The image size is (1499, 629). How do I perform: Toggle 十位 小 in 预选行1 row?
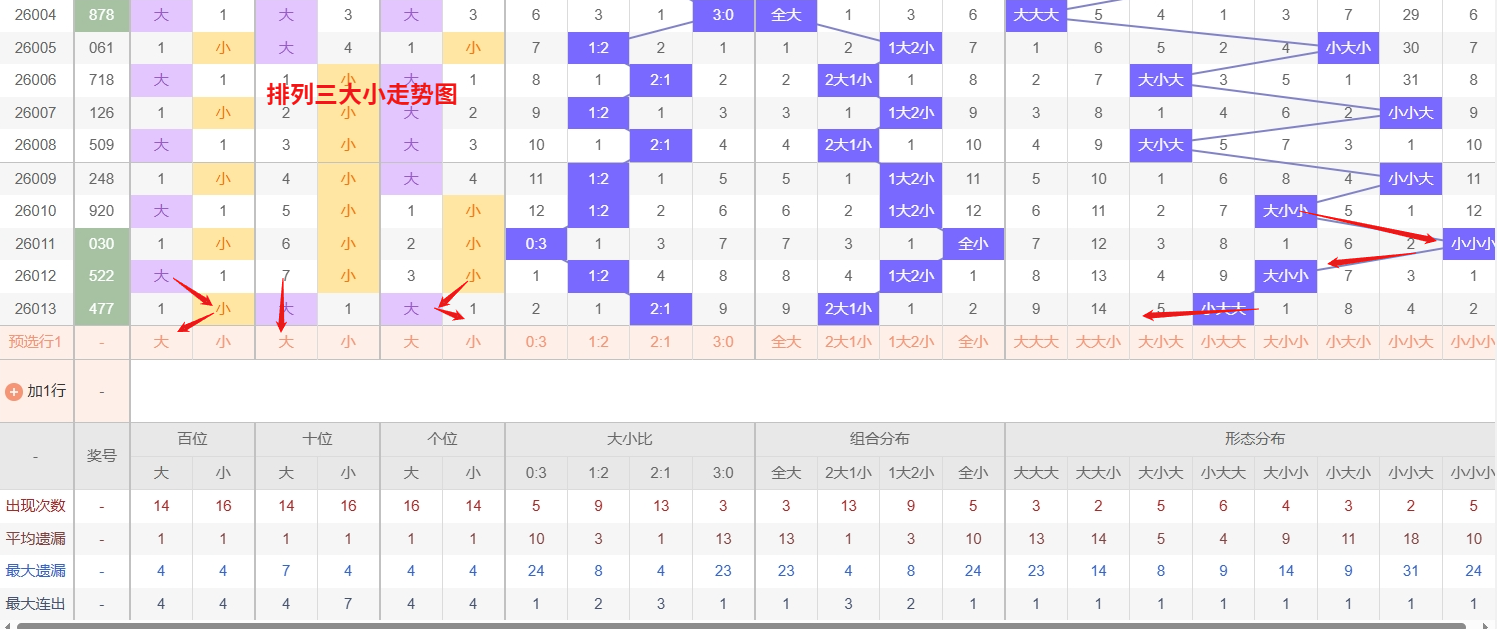(x=348, y=342)
